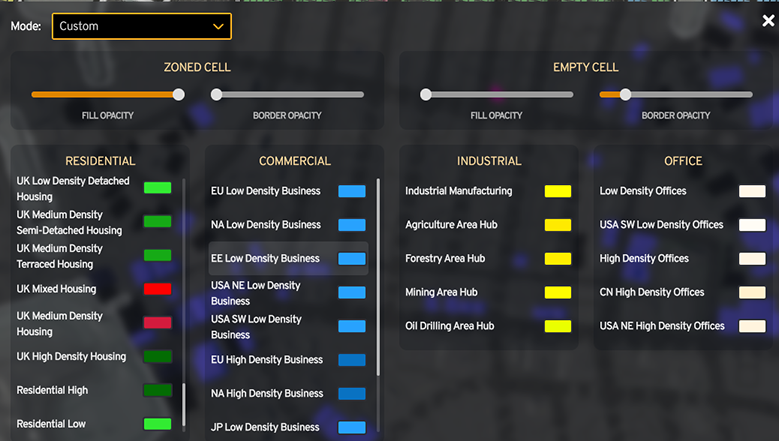Adjust the Zoned Cell fill opacity slider

pyautogui.click(x=178, y=95)
